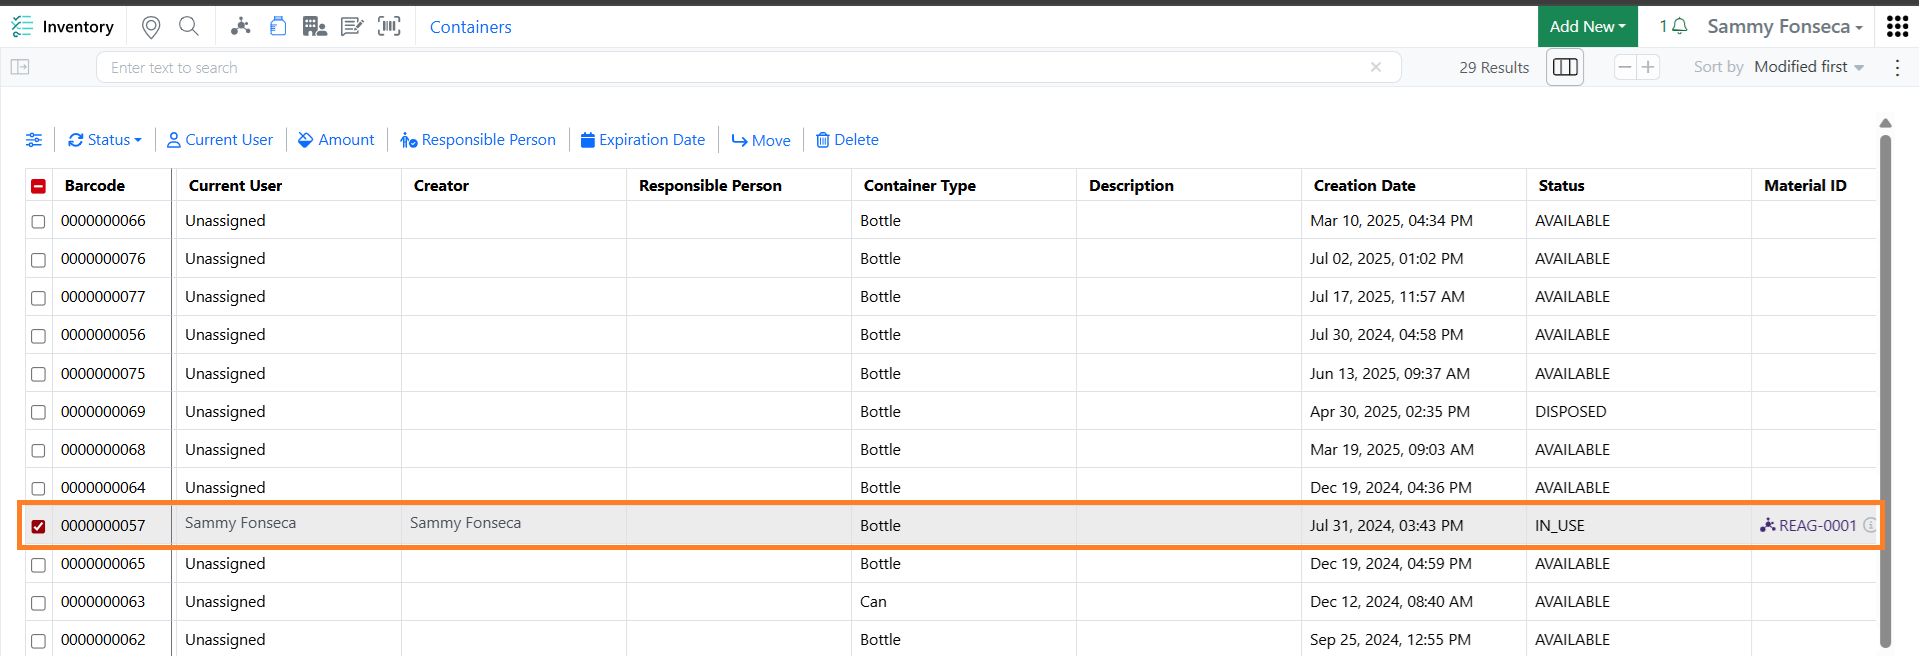1919x656 pixels.
Task: Toggle the select-all header checkbox
Action: click(38, 186)
